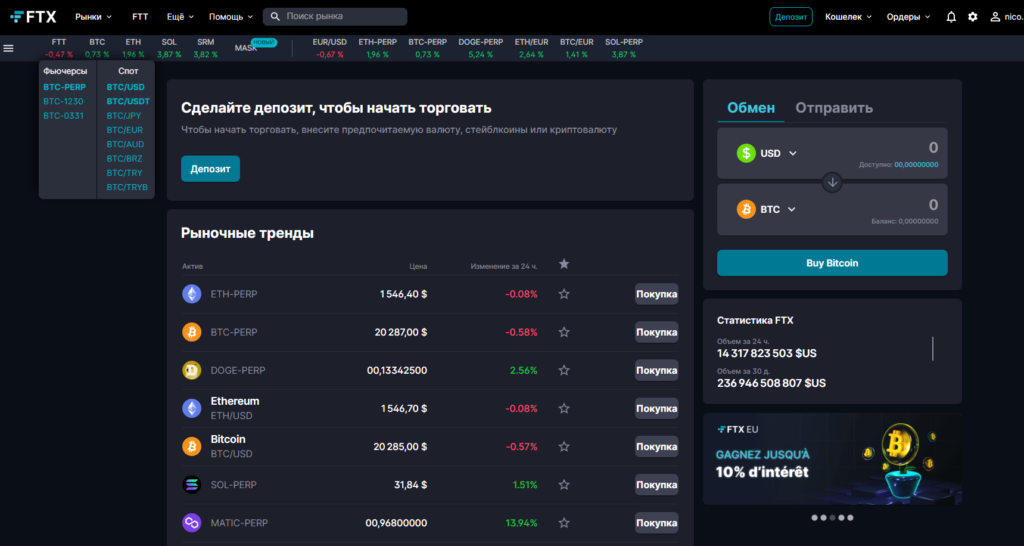The width and height of the screenshot is (1024, 546).
Task: Open the EUR/USD ticker item
Action: [330, 48]
